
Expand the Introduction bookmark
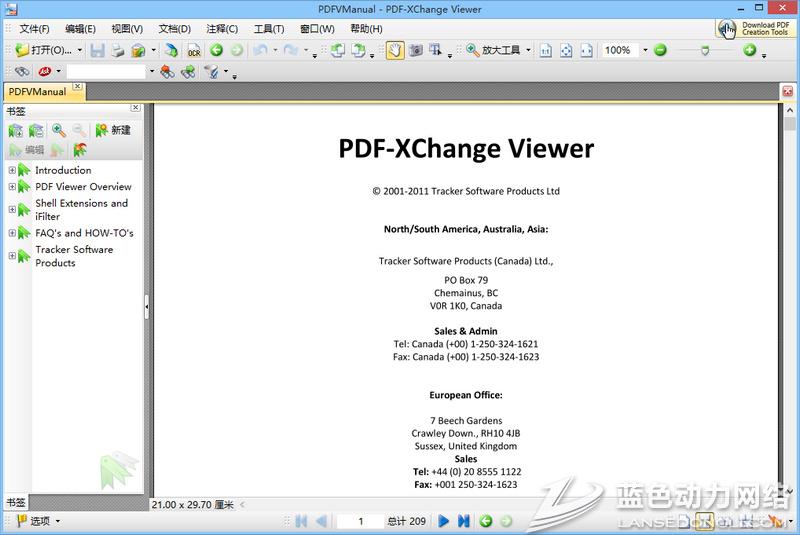[x=12, y=170]
